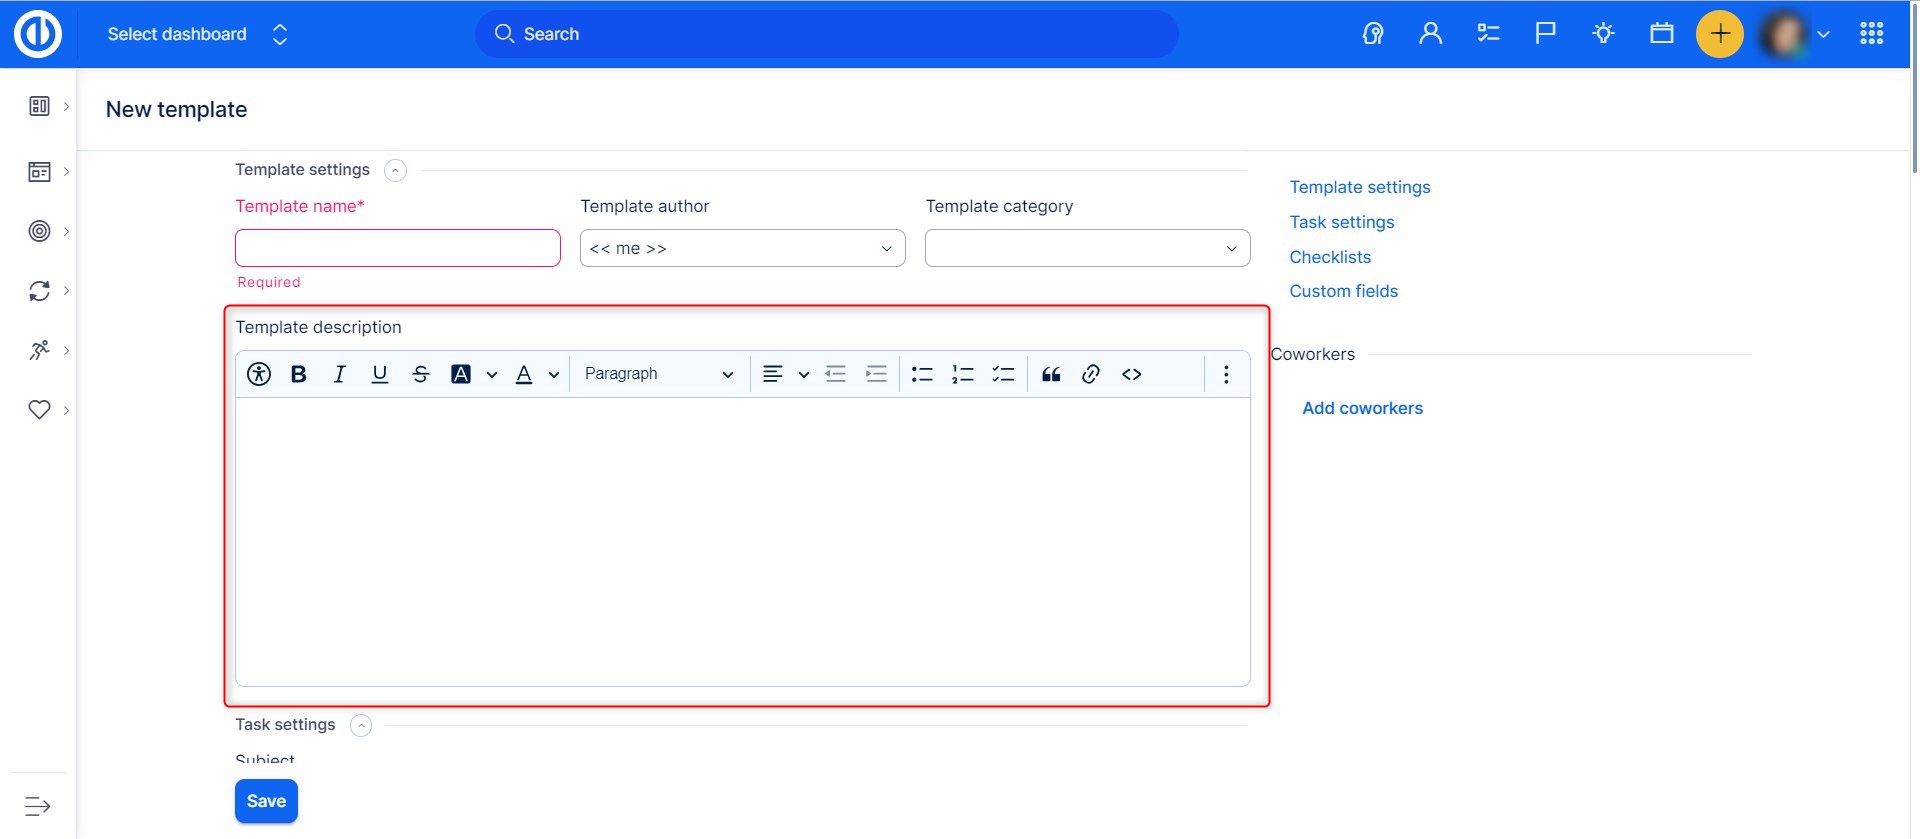Insert a block quote
Image resolution: width=1920 pixels, height=839 pixels.
[1051, 374]
